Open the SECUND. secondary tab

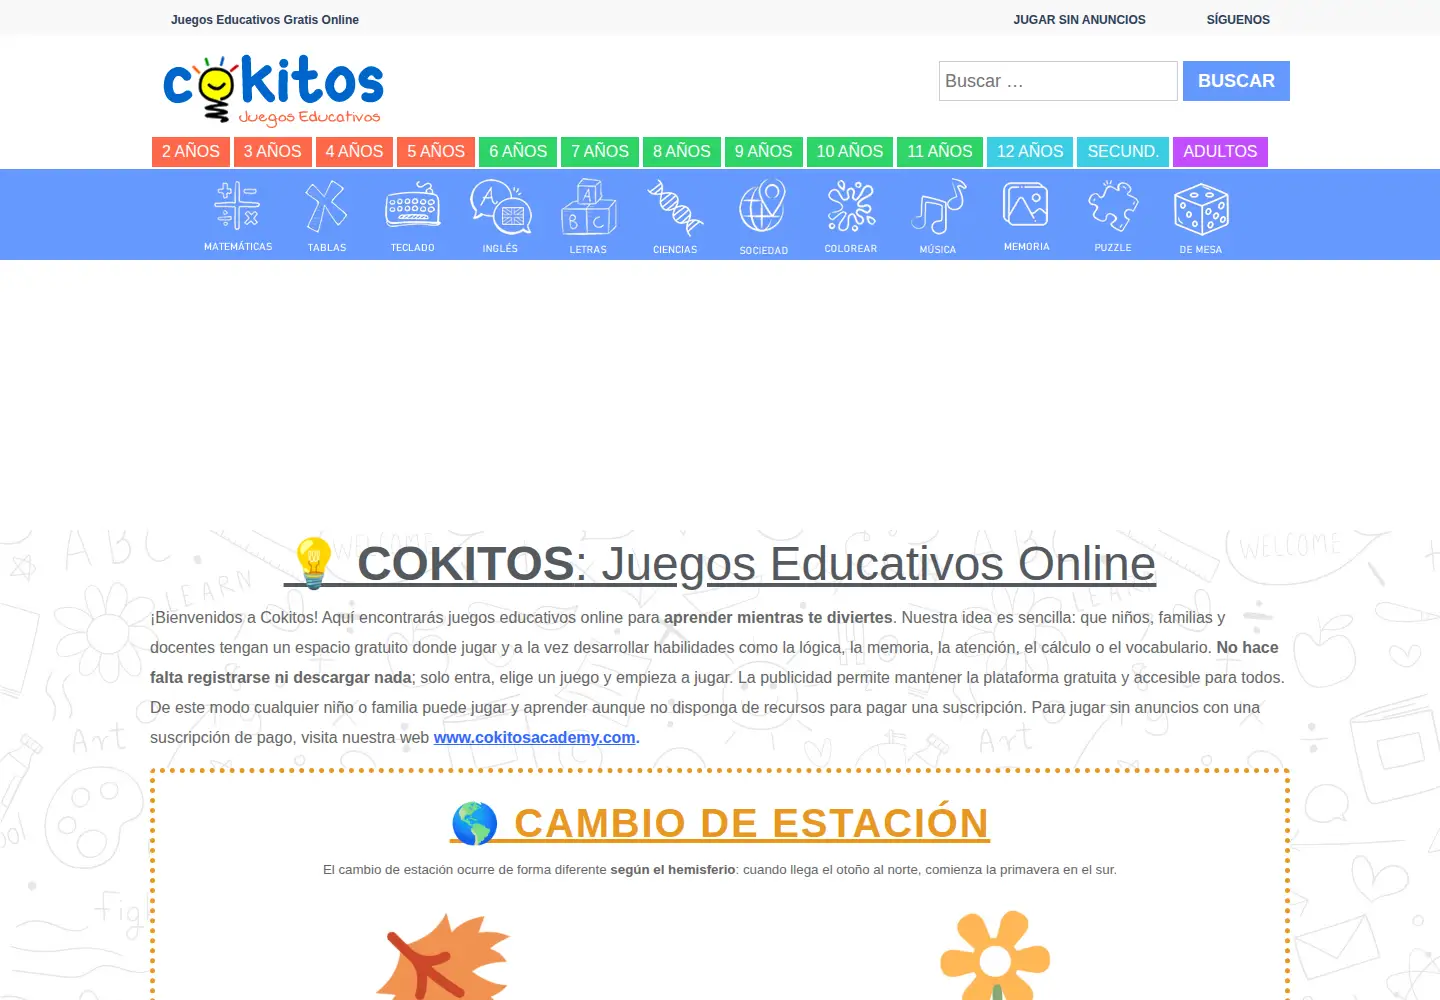pyautogui.click(x=1123, y=152)
